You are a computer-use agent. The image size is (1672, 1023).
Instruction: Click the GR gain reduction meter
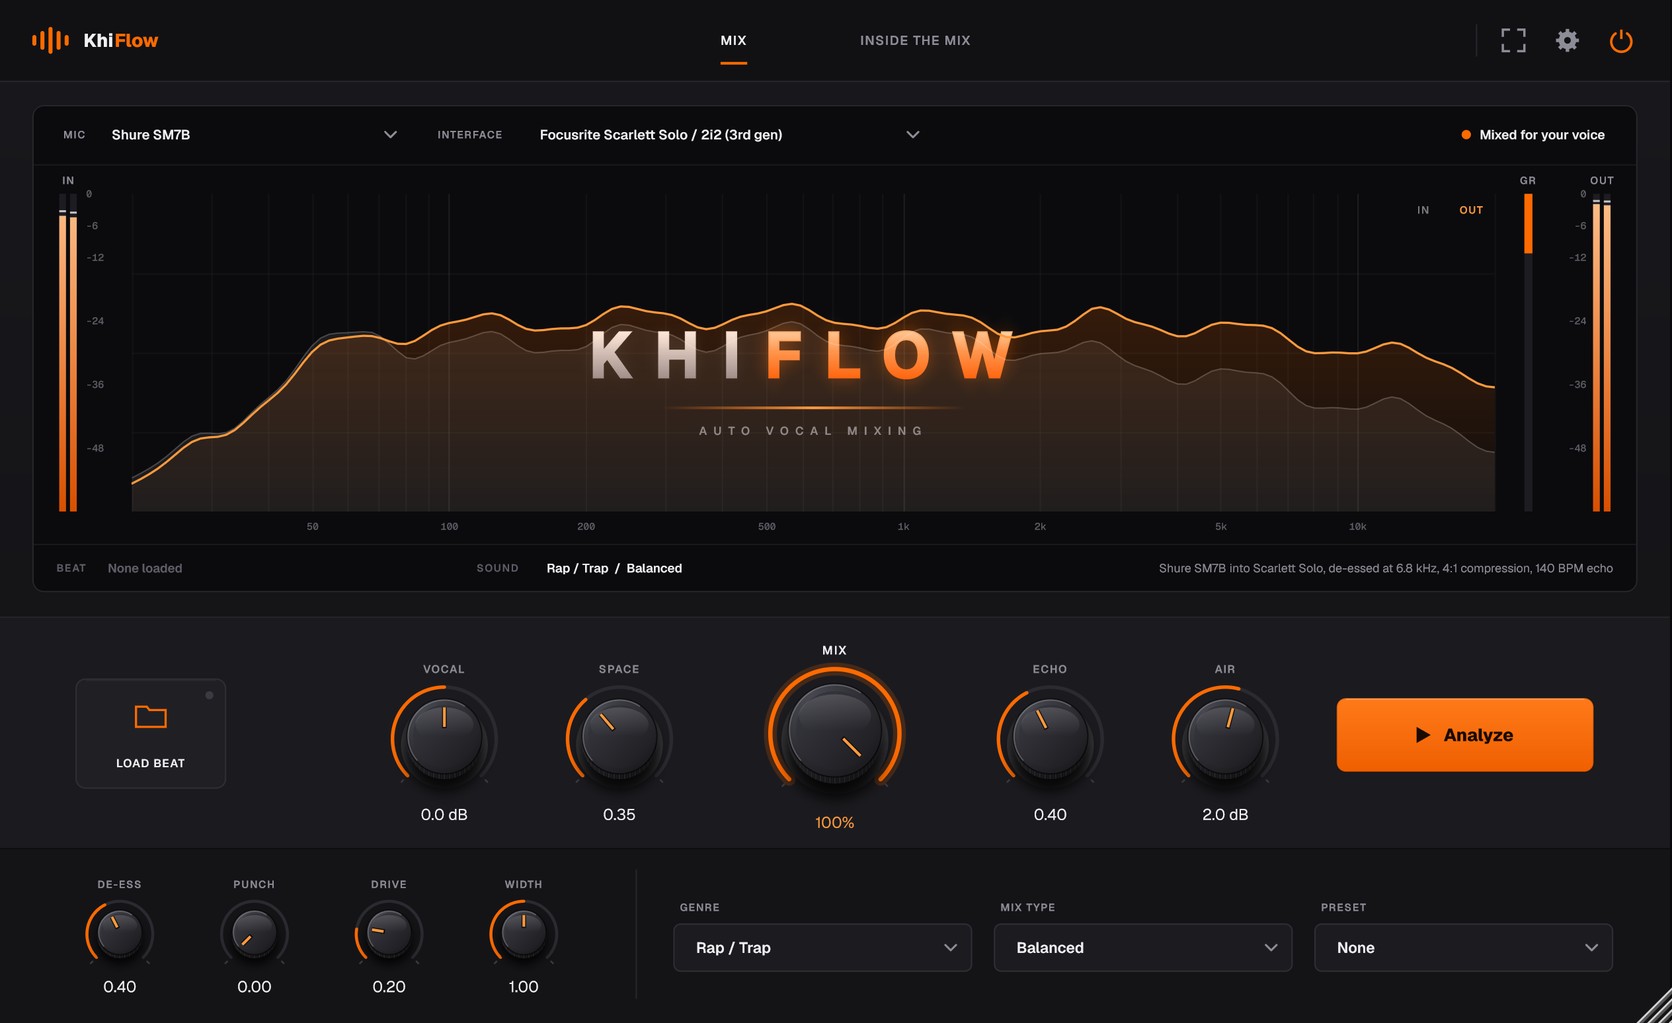point(1528,352)
